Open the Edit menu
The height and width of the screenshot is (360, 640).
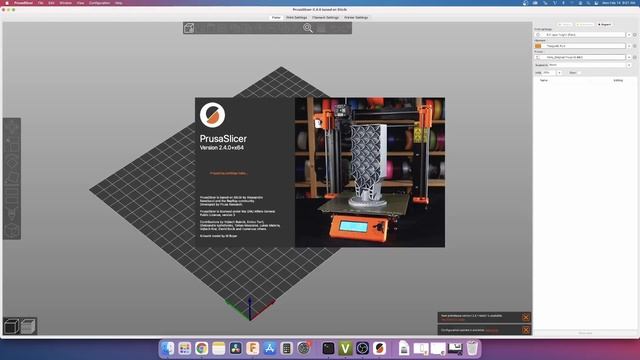click(x=51, y=3)
